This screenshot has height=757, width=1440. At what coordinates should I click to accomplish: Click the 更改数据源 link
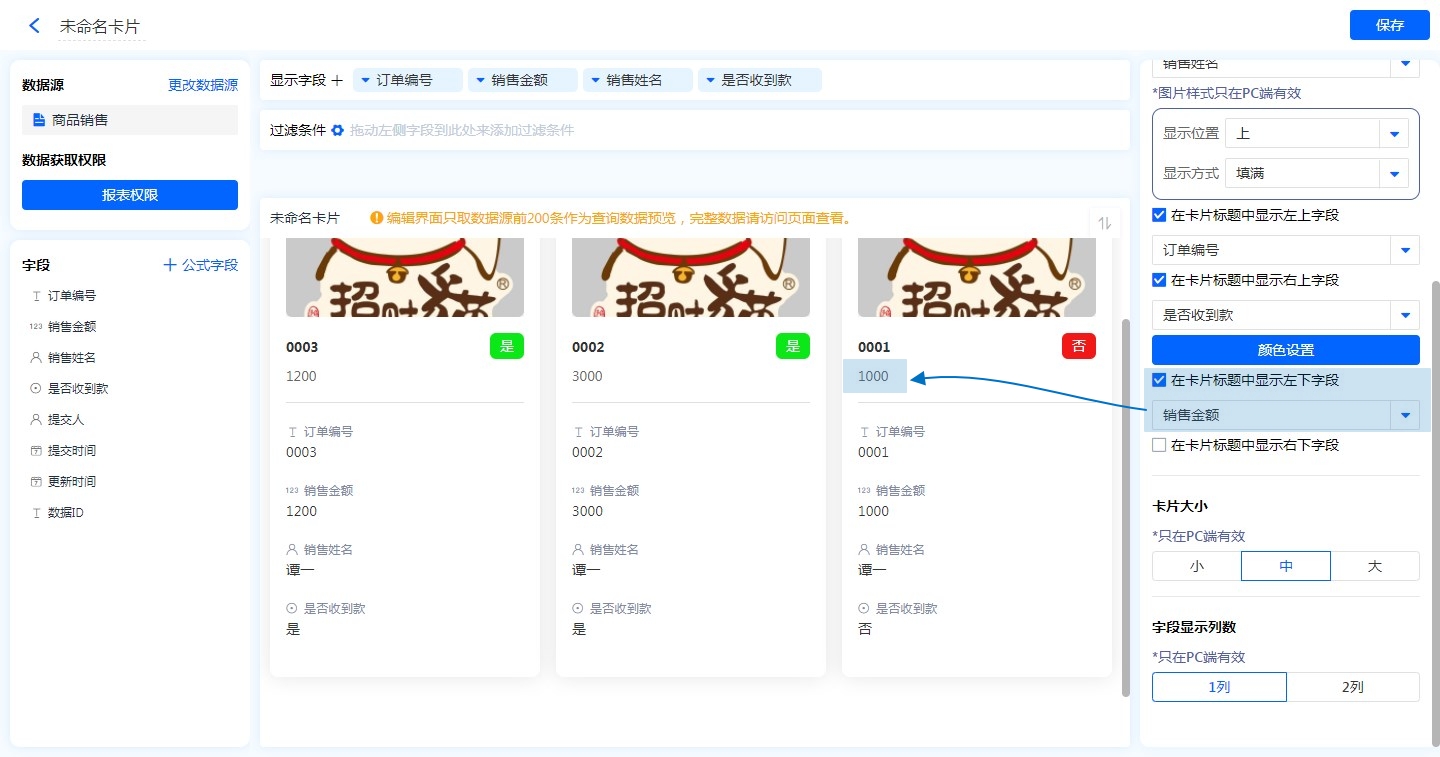(x=203, y=85)
